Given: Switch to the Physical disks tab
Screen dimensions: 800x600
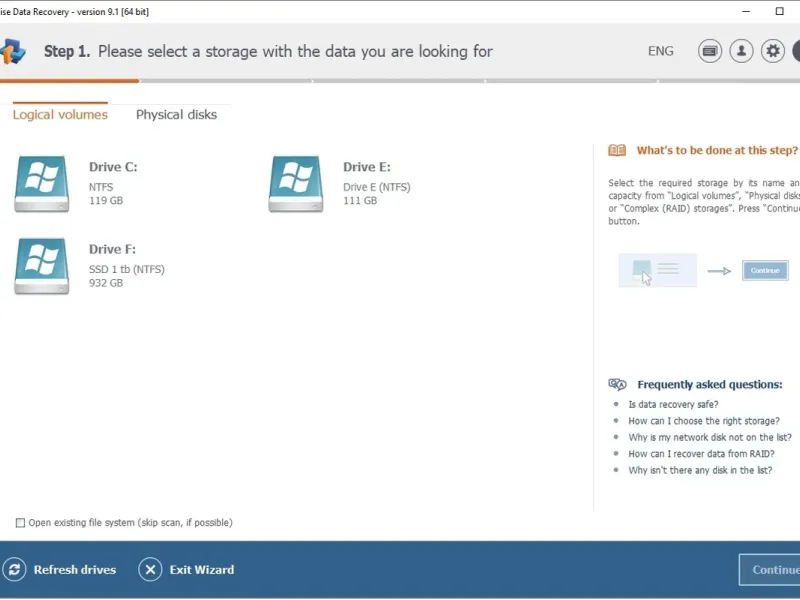Looking at the screenshot, I should click(176, 115).
